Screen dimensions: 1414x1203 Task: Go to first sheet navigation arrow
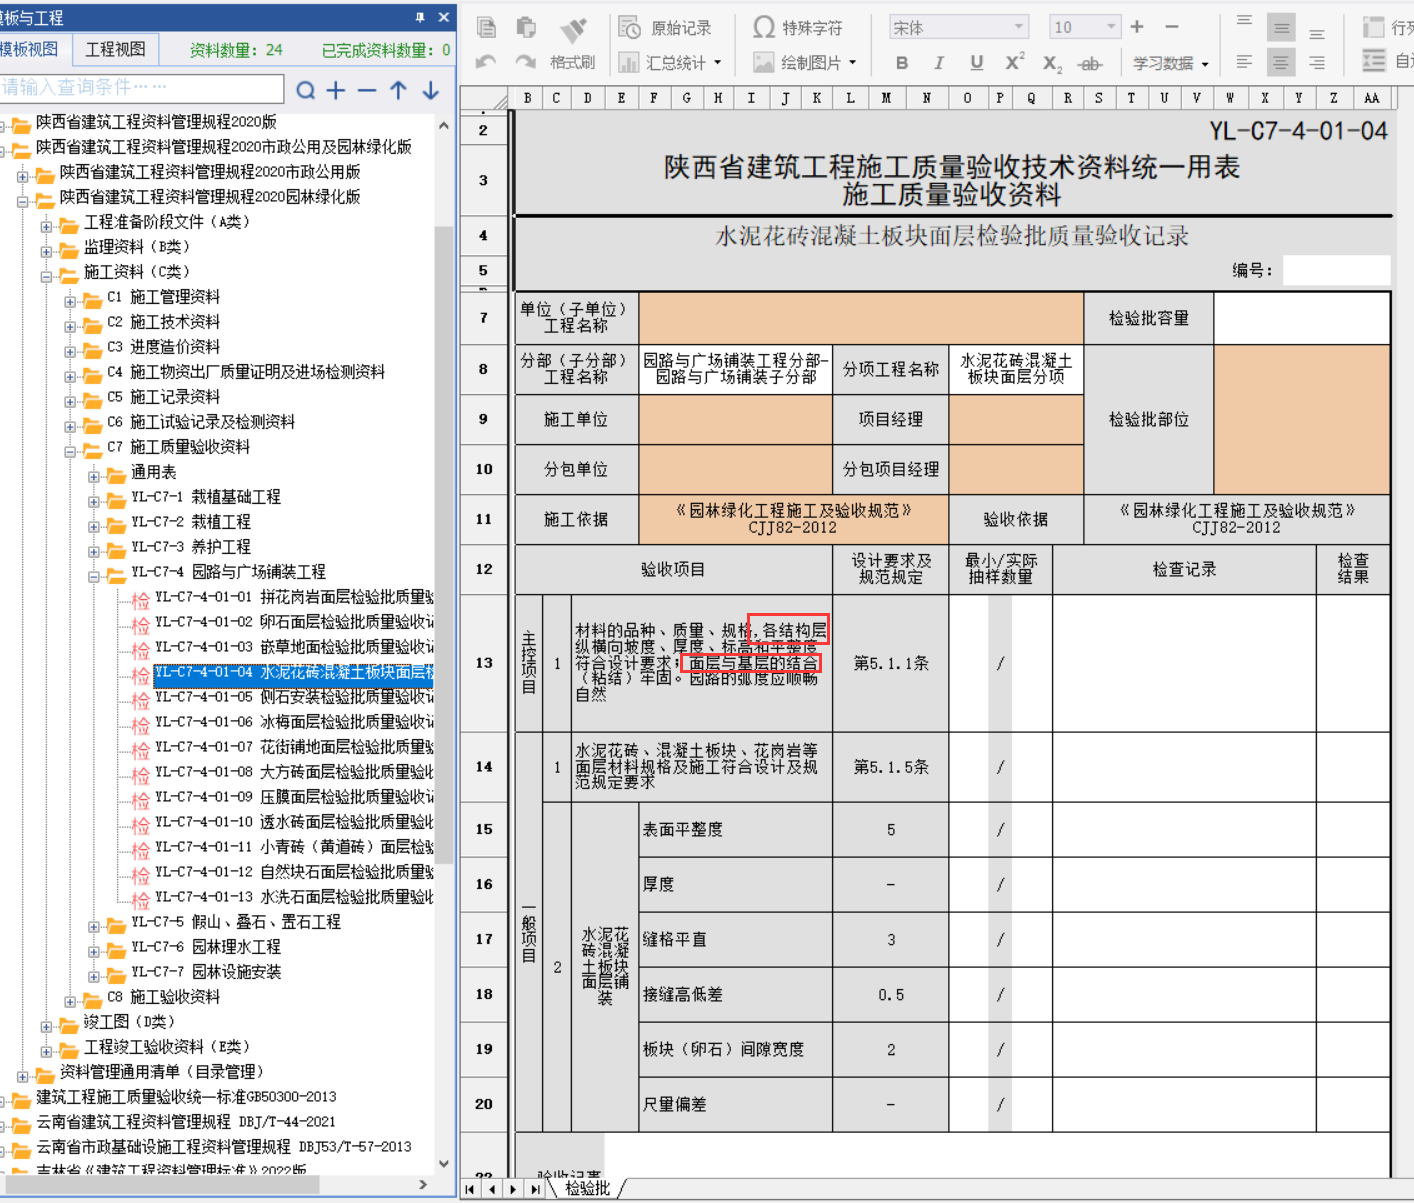click(470, 1189)
